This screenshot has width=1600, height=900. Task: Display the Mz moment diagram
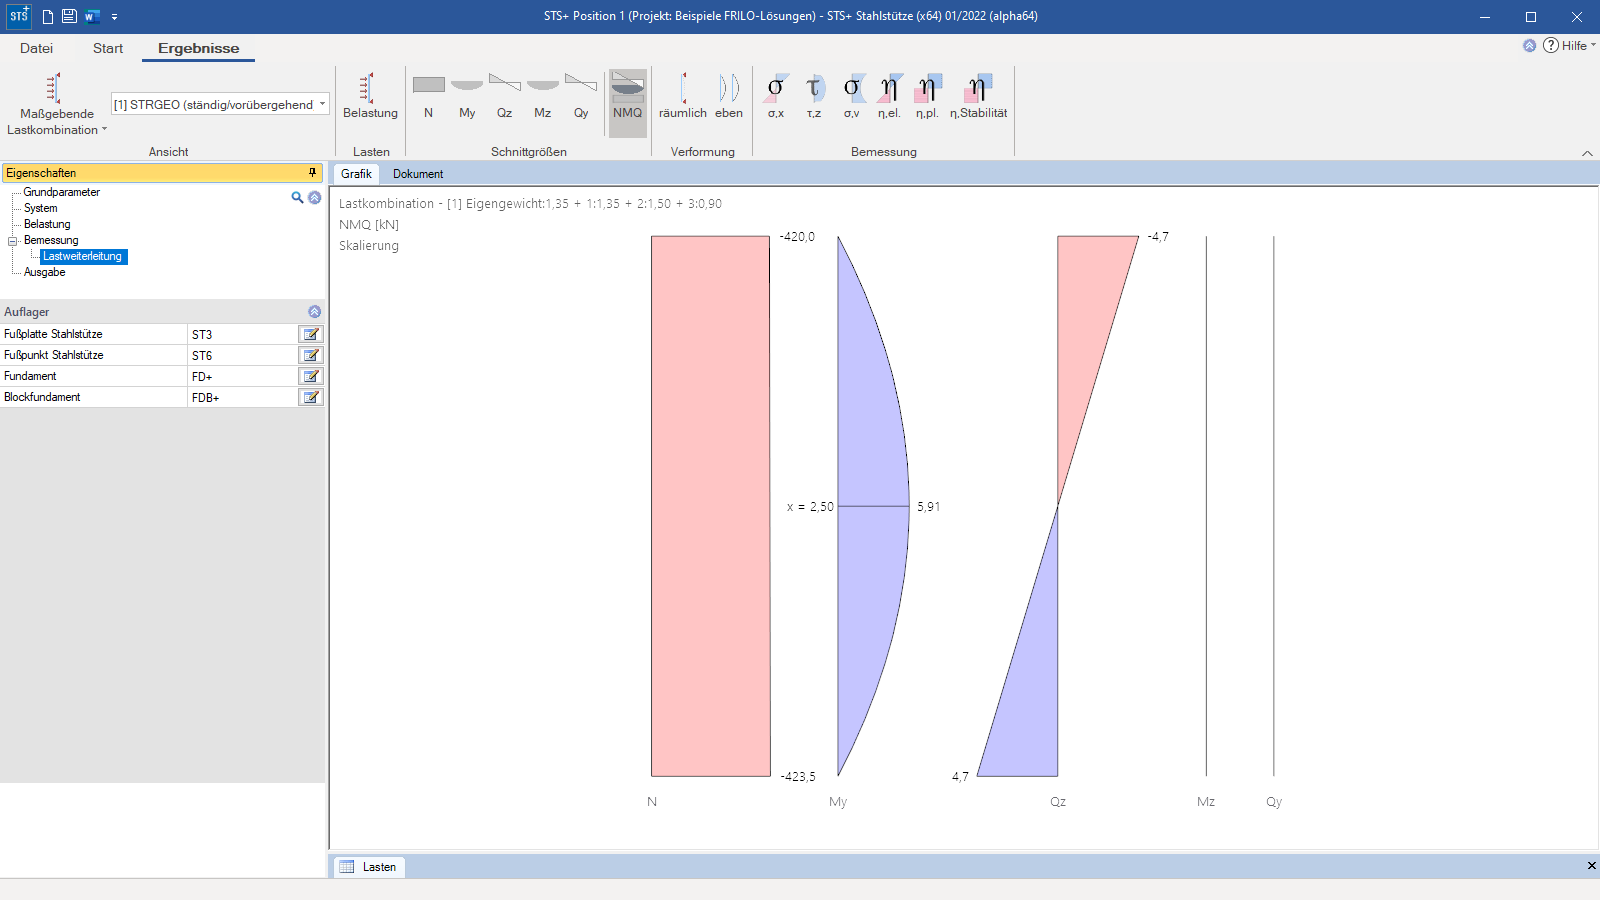point(543,97)
